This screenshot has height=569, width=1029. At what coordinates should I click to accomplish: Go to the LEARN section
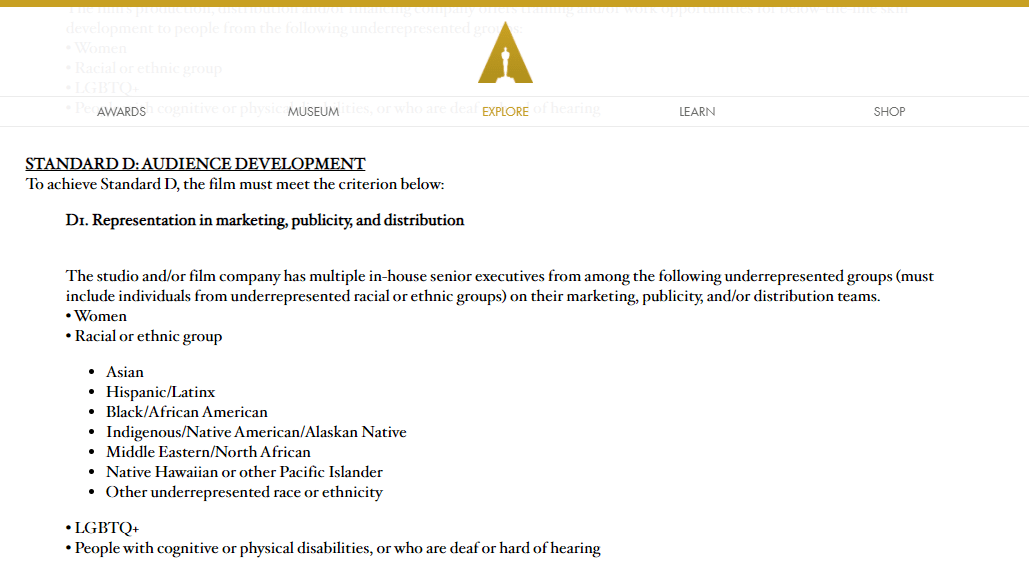697,112
